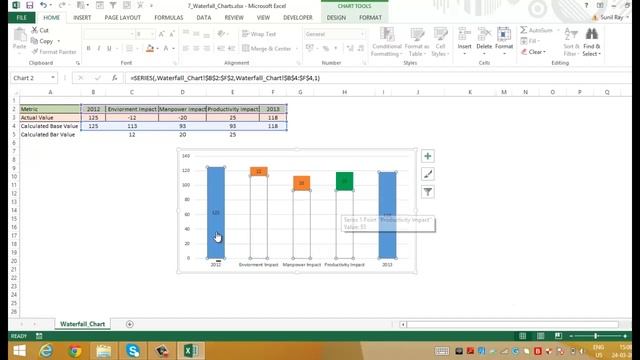Click the Cut scissors command
The image size is (640, 360).
tap(40, 30)
